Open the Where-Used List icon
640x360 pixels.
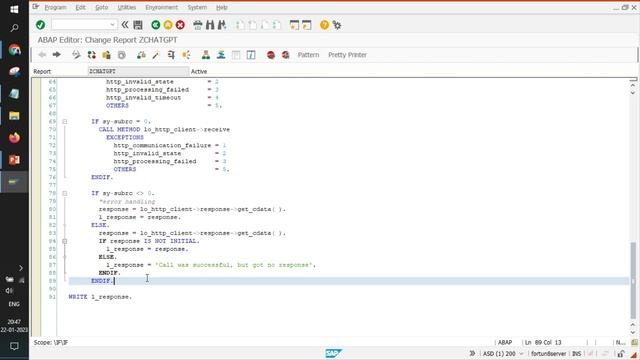click(186, 55)
